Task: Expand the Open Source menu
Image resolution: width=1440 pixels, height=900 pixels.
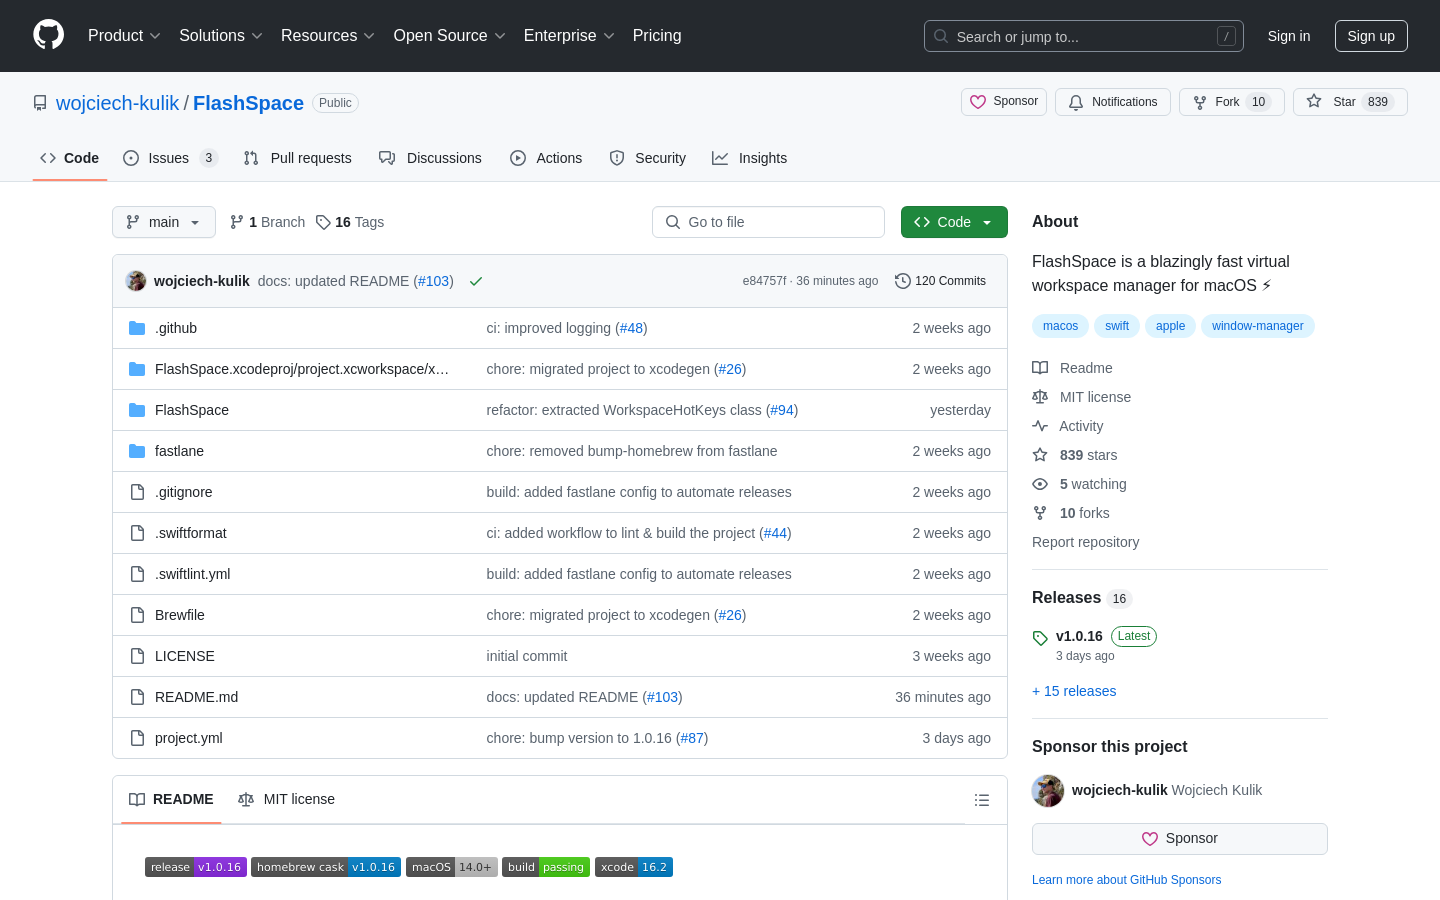Action: [x=450, y=36]
